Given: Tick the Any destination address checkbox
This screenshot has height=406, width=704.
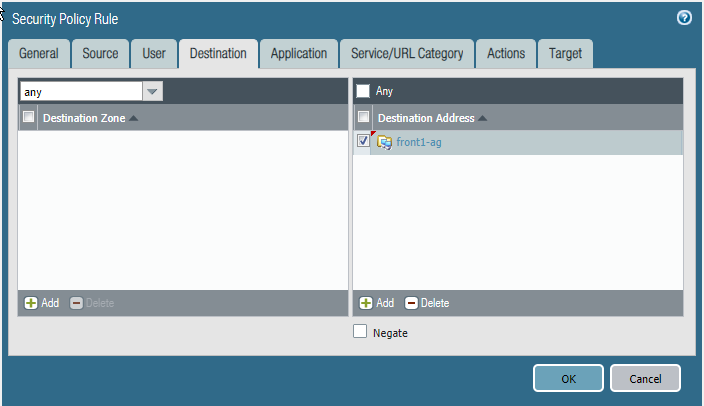Looking at the screenshot, I should [363, 91].
